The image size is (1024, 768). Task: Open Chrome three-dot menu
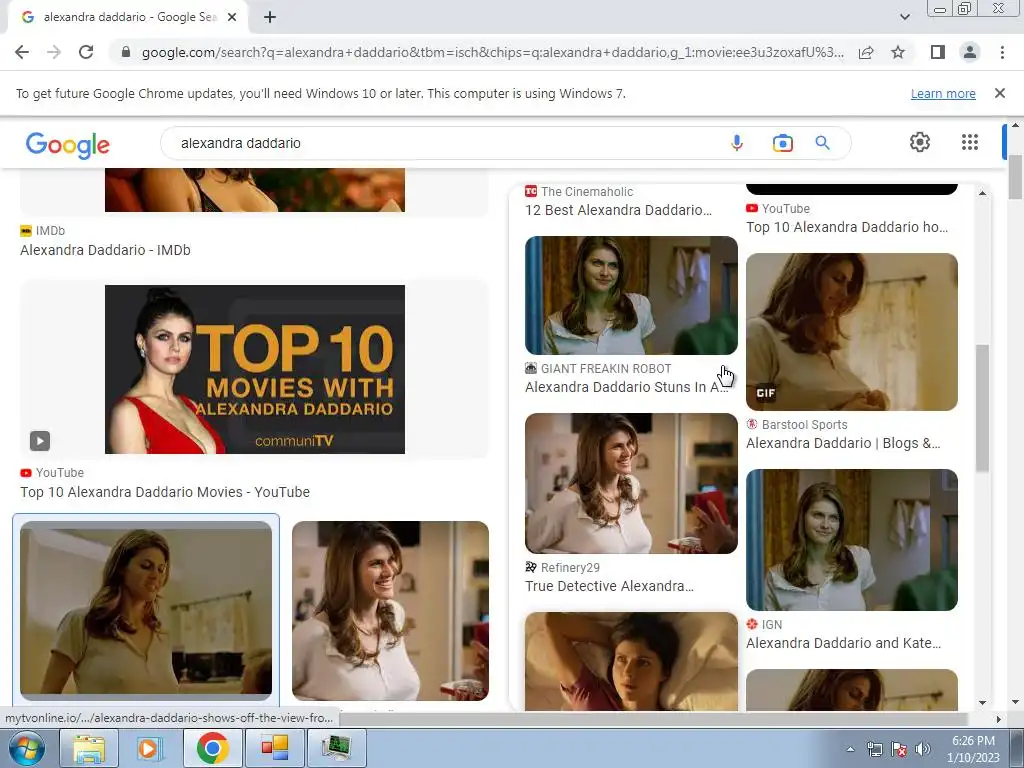pyautogui.click(x=1002, y=52)
